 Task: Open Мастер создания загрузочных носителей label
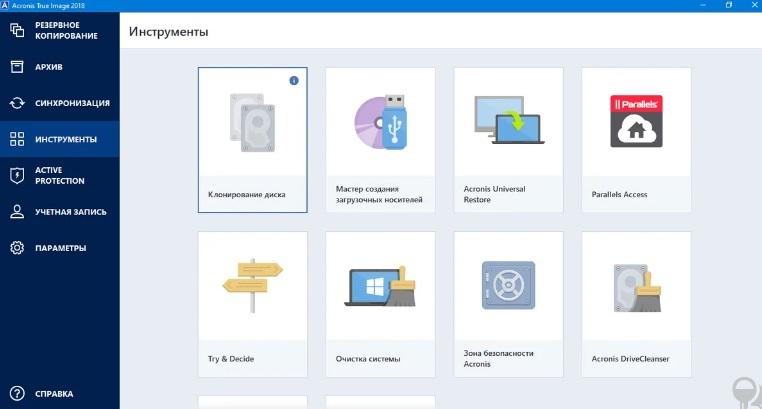(379, 194)
